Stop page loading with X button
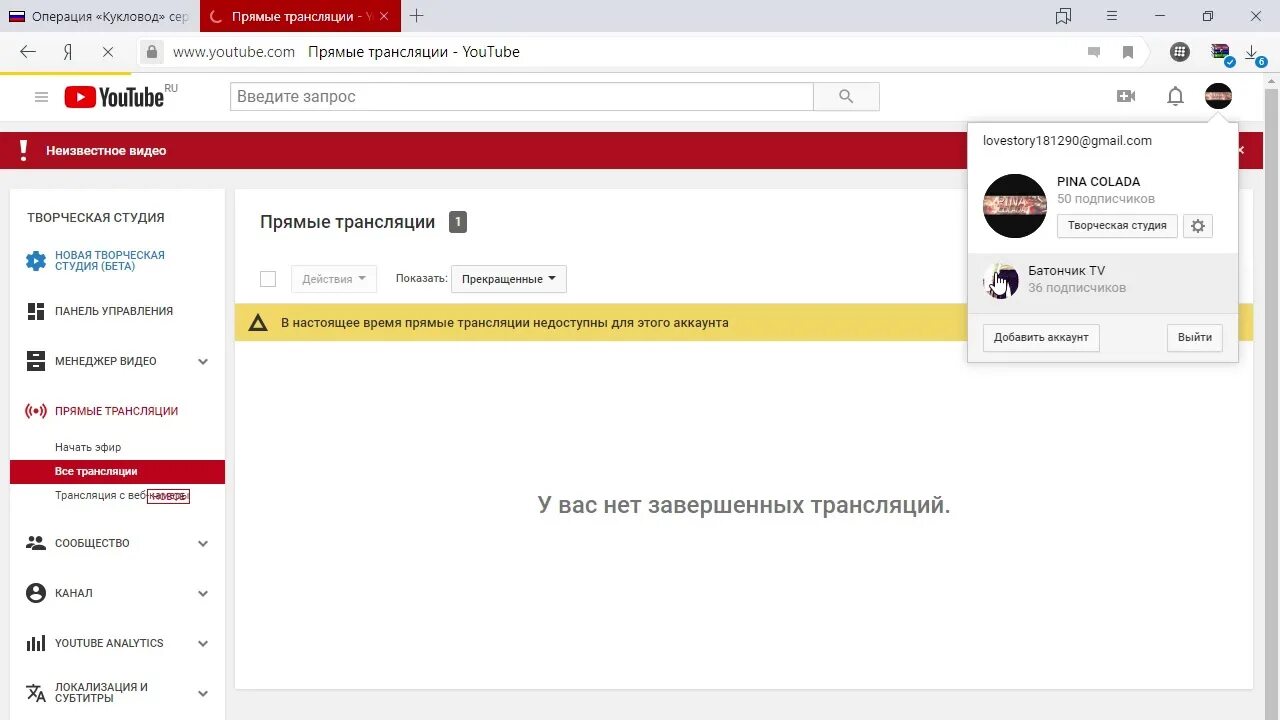1280x720 pixels. tap(108, 52)
